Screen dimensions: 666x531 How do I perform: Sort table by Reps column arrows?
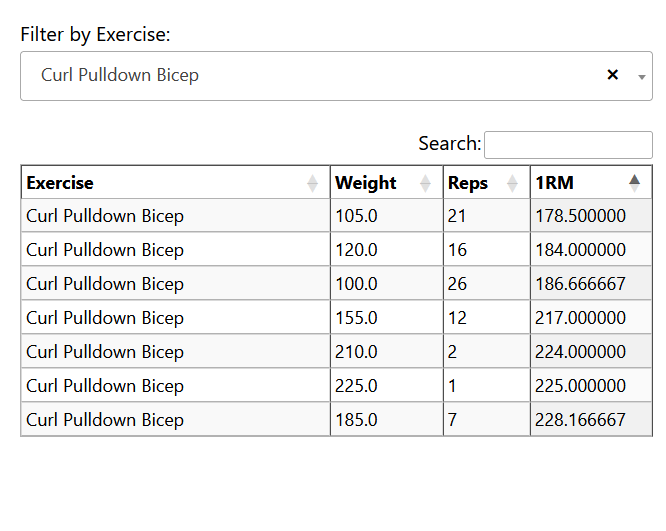(512, 184)
